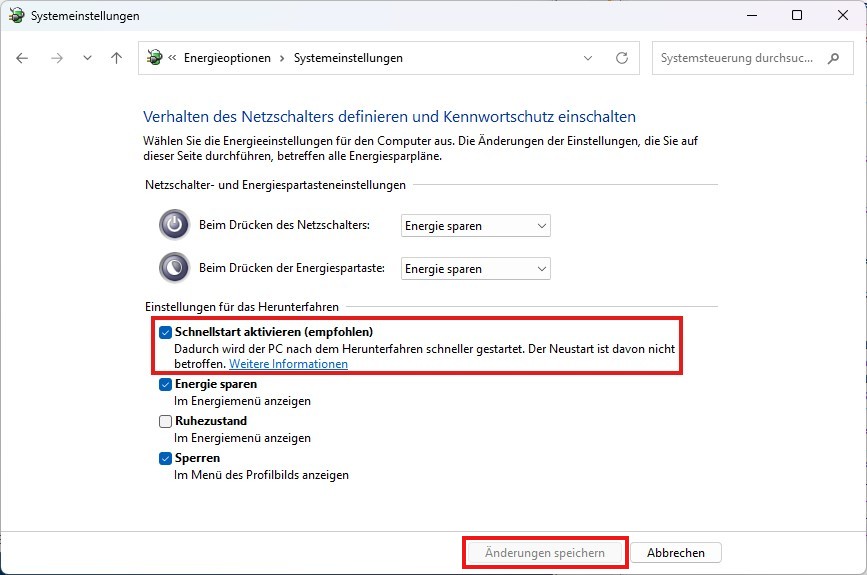Open the Weitere Informationen link
The image size is (867, 575).
(289, 364)
